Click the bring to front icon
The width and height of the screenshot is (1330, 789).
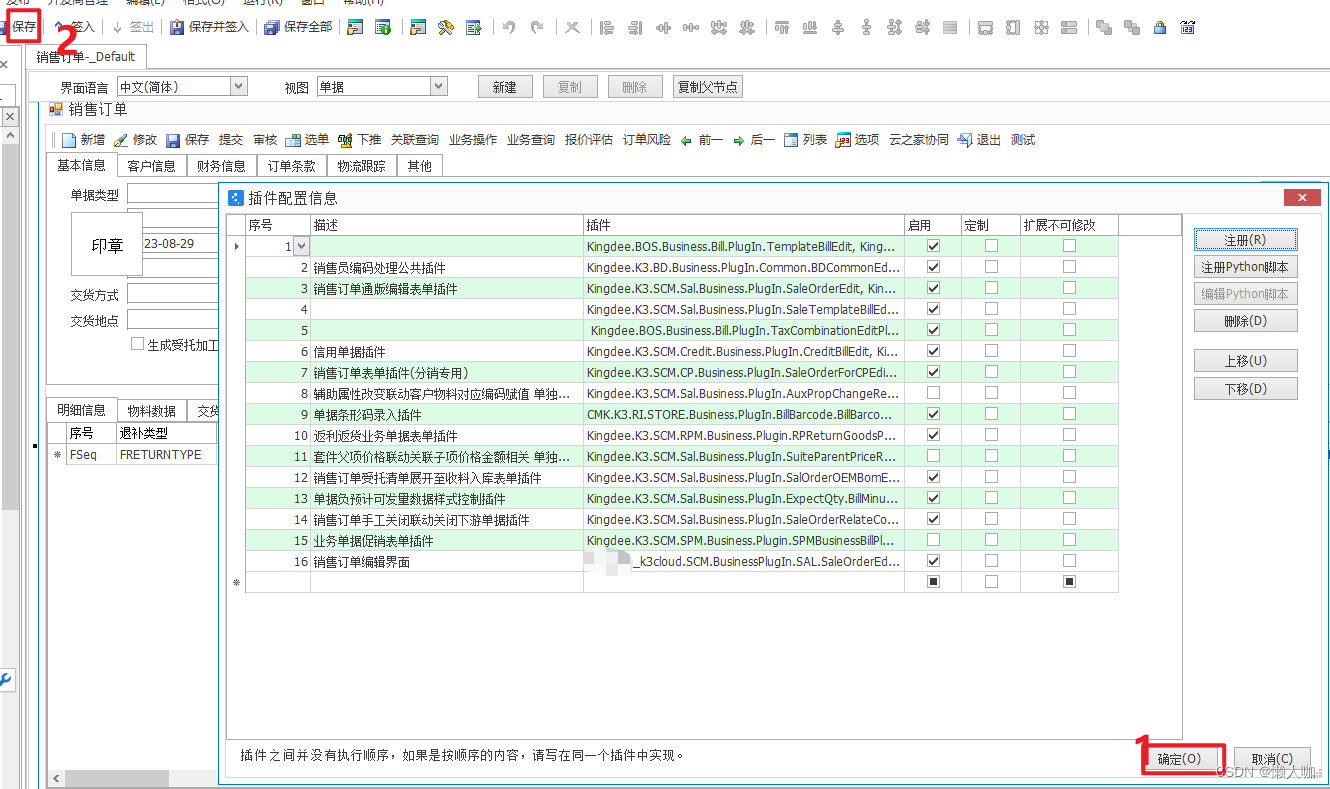1104,27
